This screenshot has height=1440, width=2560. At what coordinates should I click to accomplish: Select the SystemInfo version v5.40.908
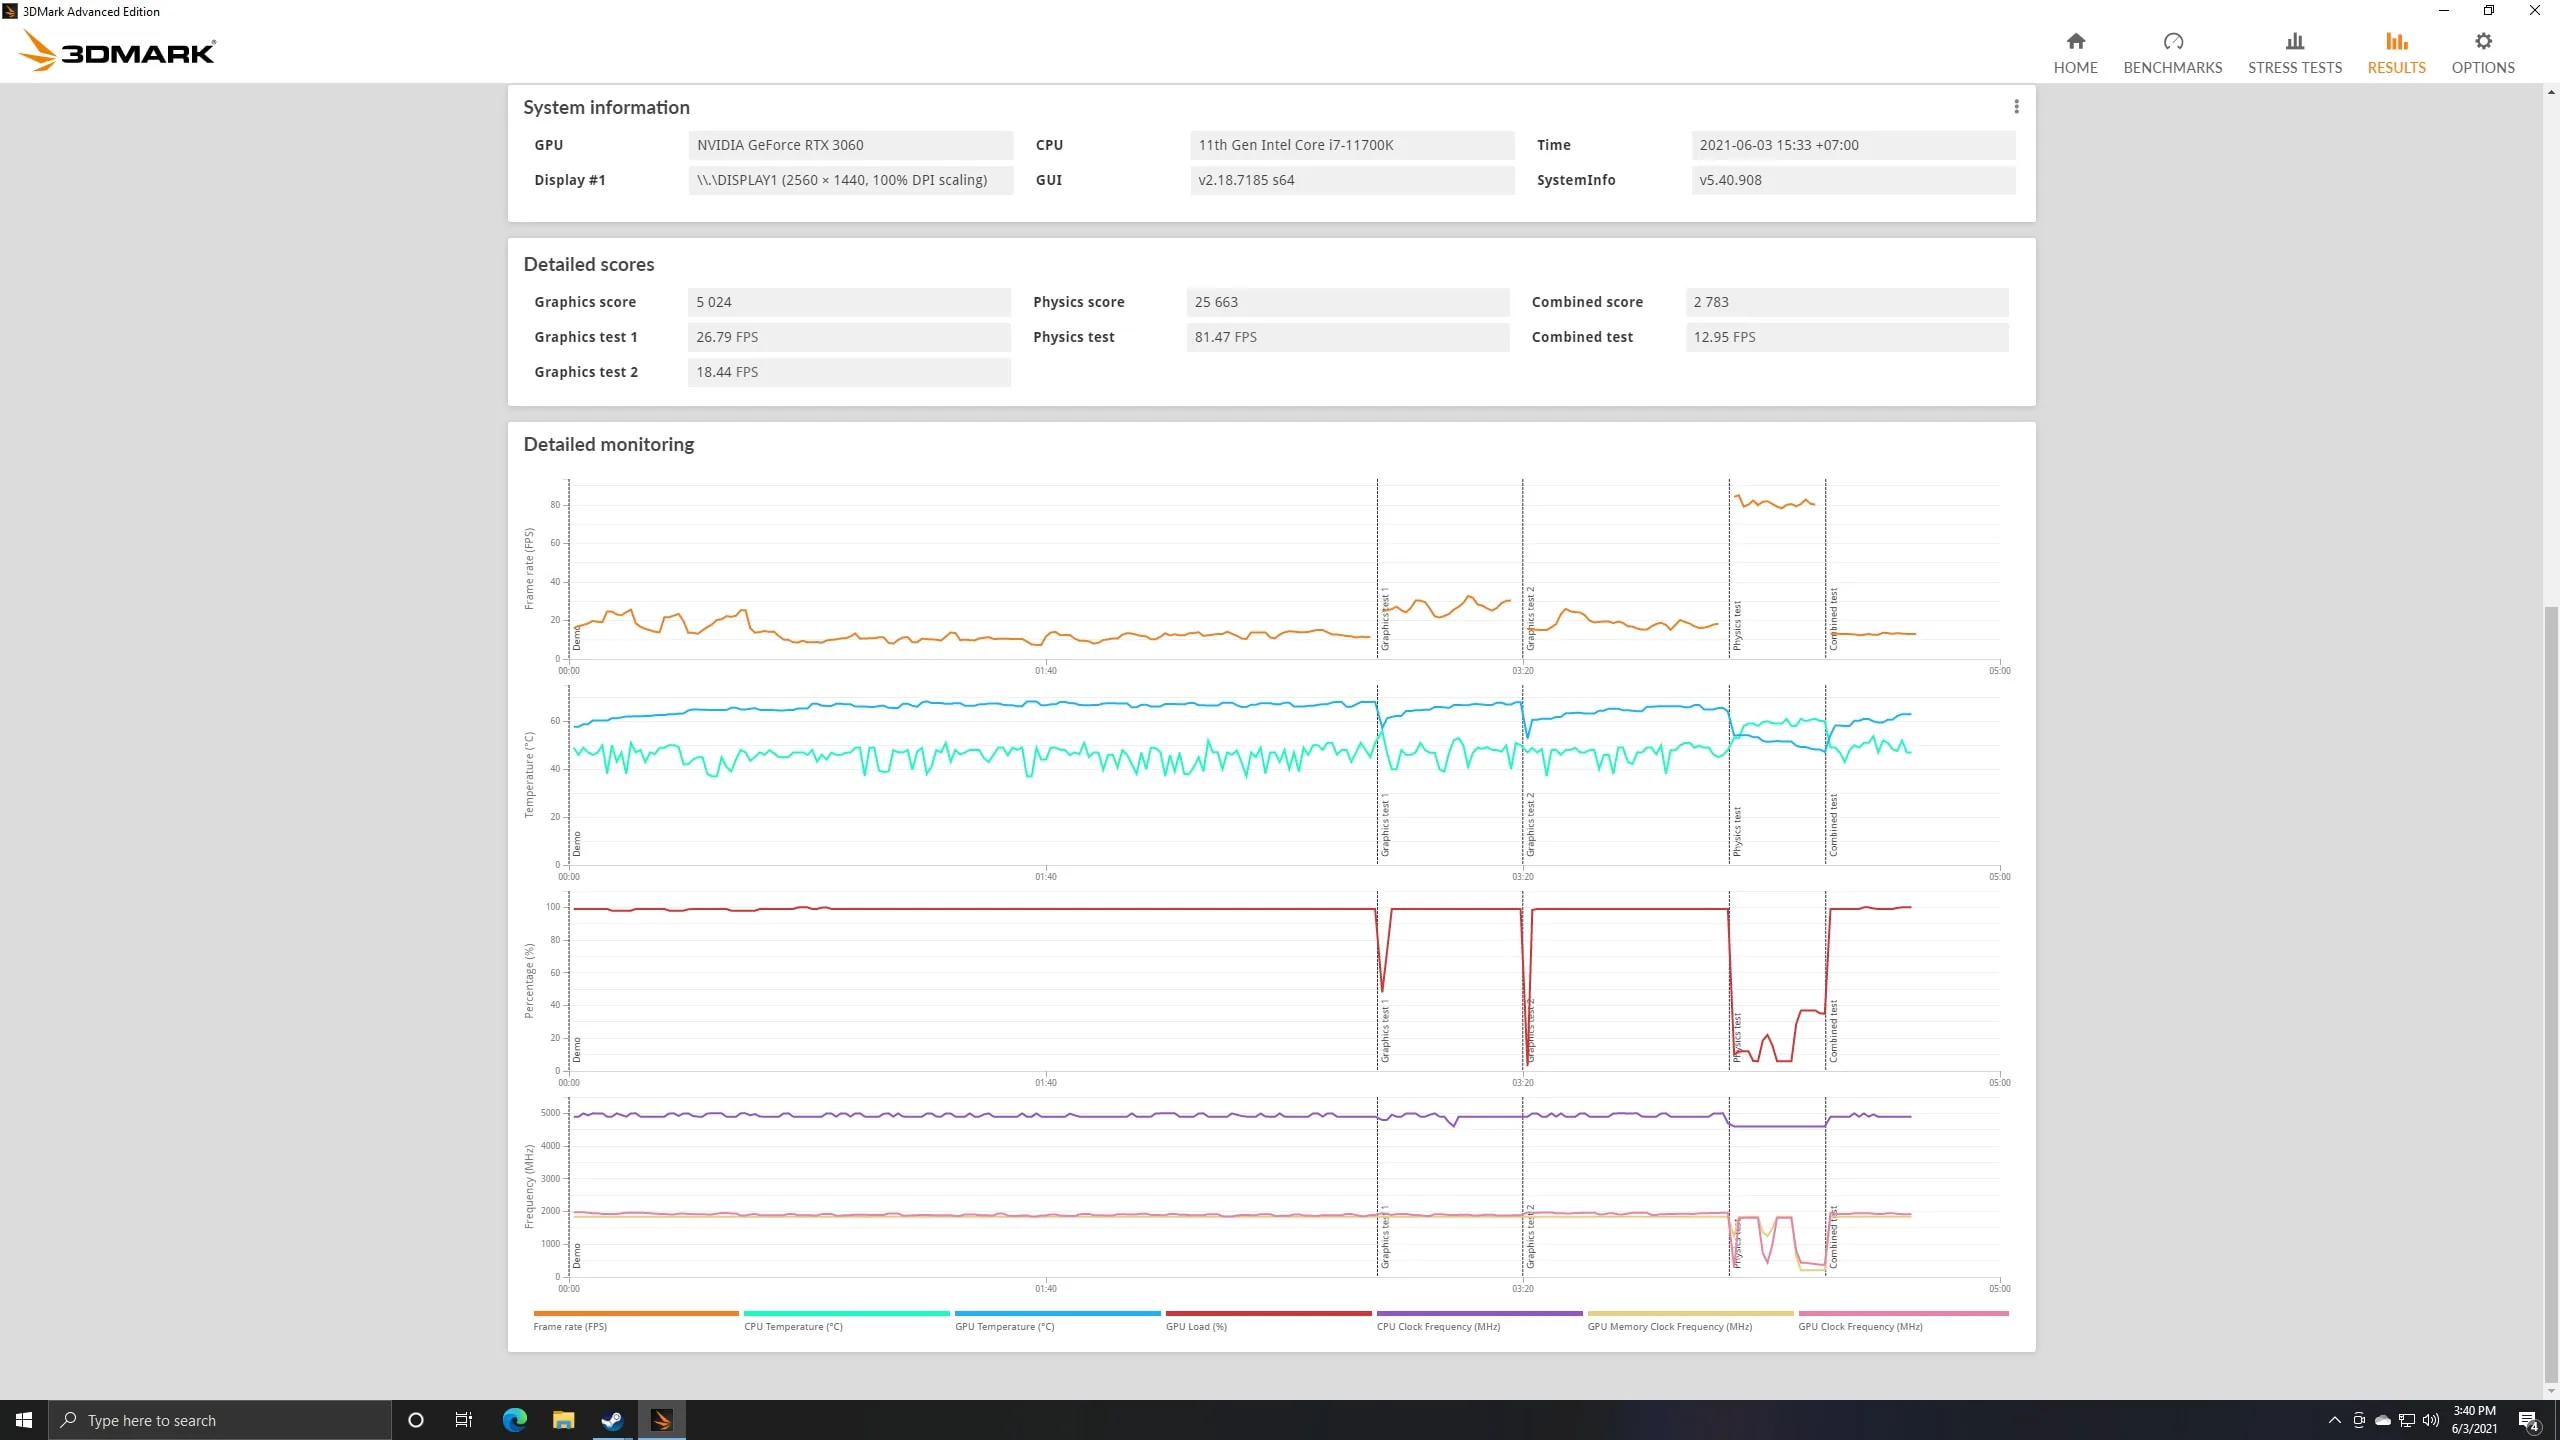pyautogui.click(x=1853, y=180)
